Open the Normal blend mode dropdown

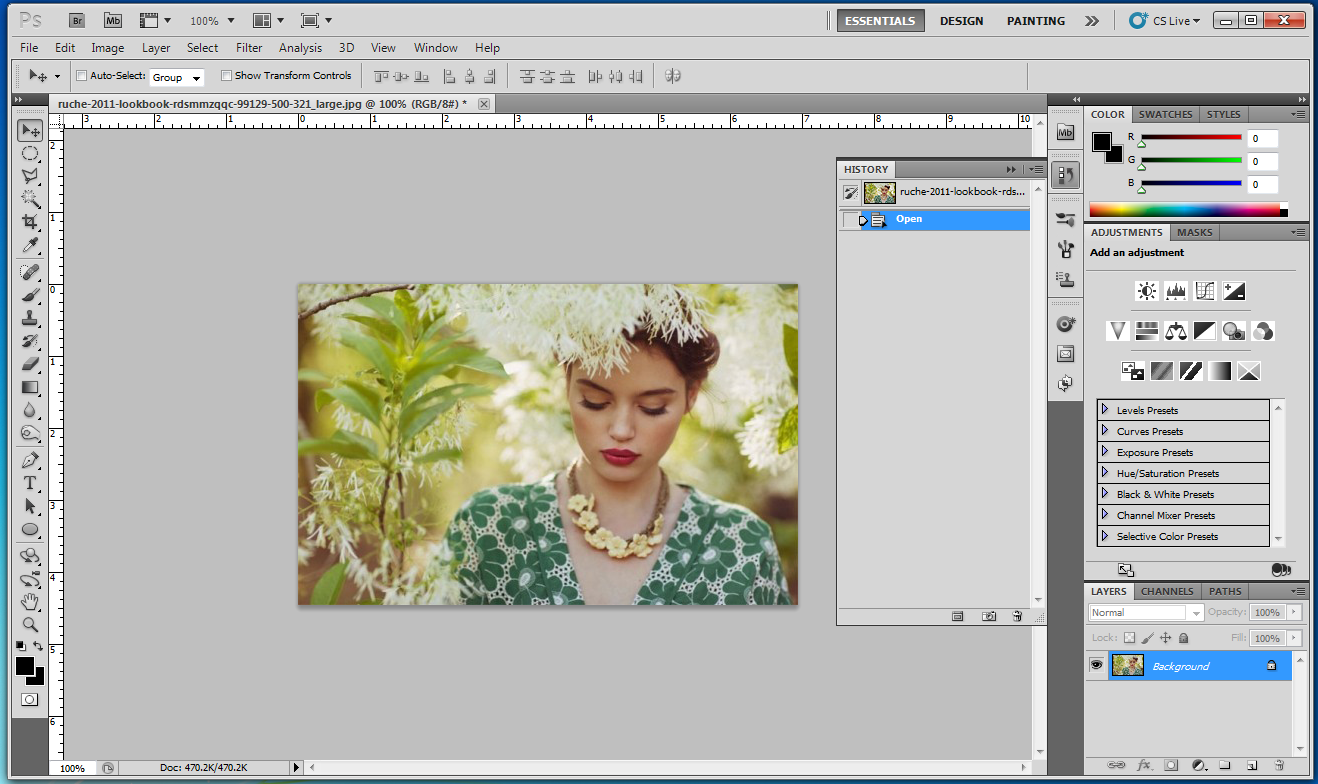point(1146,612)
